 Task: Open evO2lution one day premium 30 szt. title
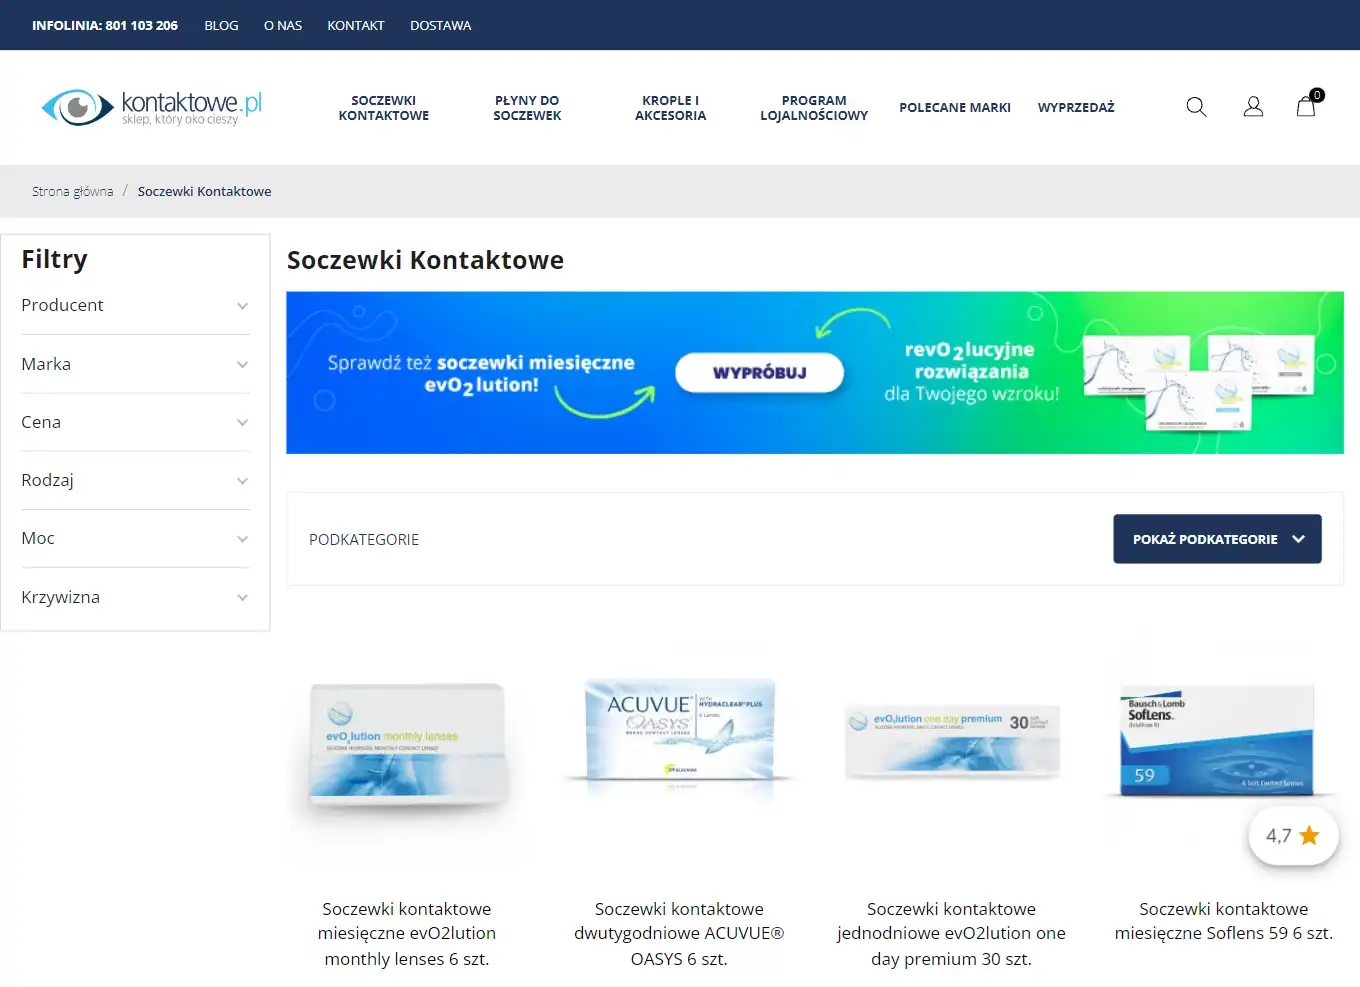[951, 934]
